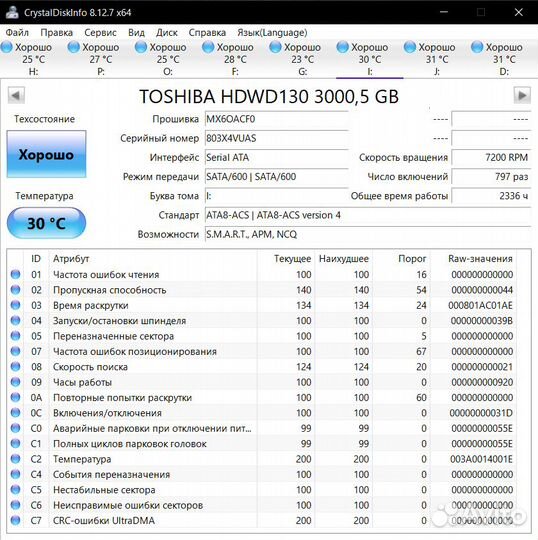Click status icon of Пропускная способность row
Image resolution: width=538 pixels, height=540 pixels.
pos(15,290)
